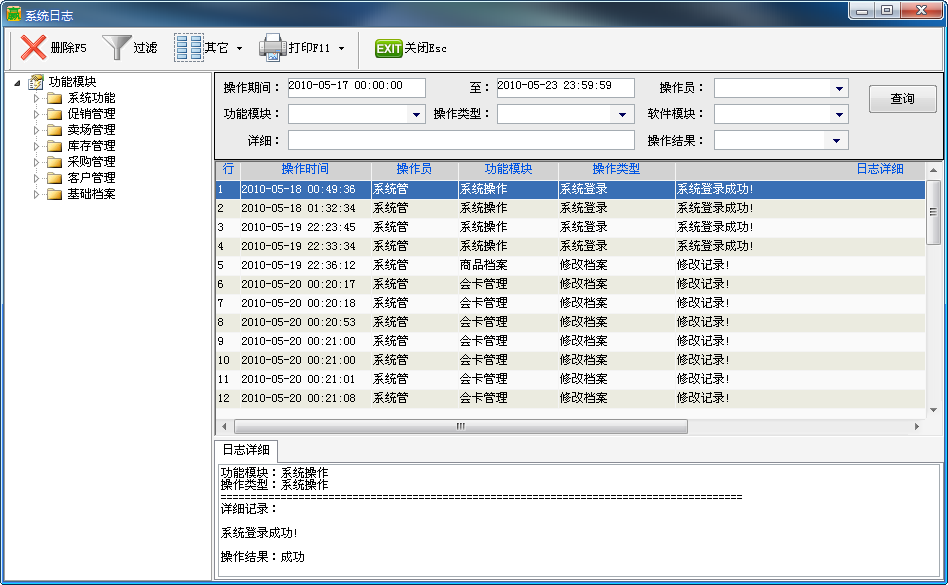The width and height of the screenshot is (948, 585).
Task: Expand the 采购管理 tree node
Action: point(38,162)
